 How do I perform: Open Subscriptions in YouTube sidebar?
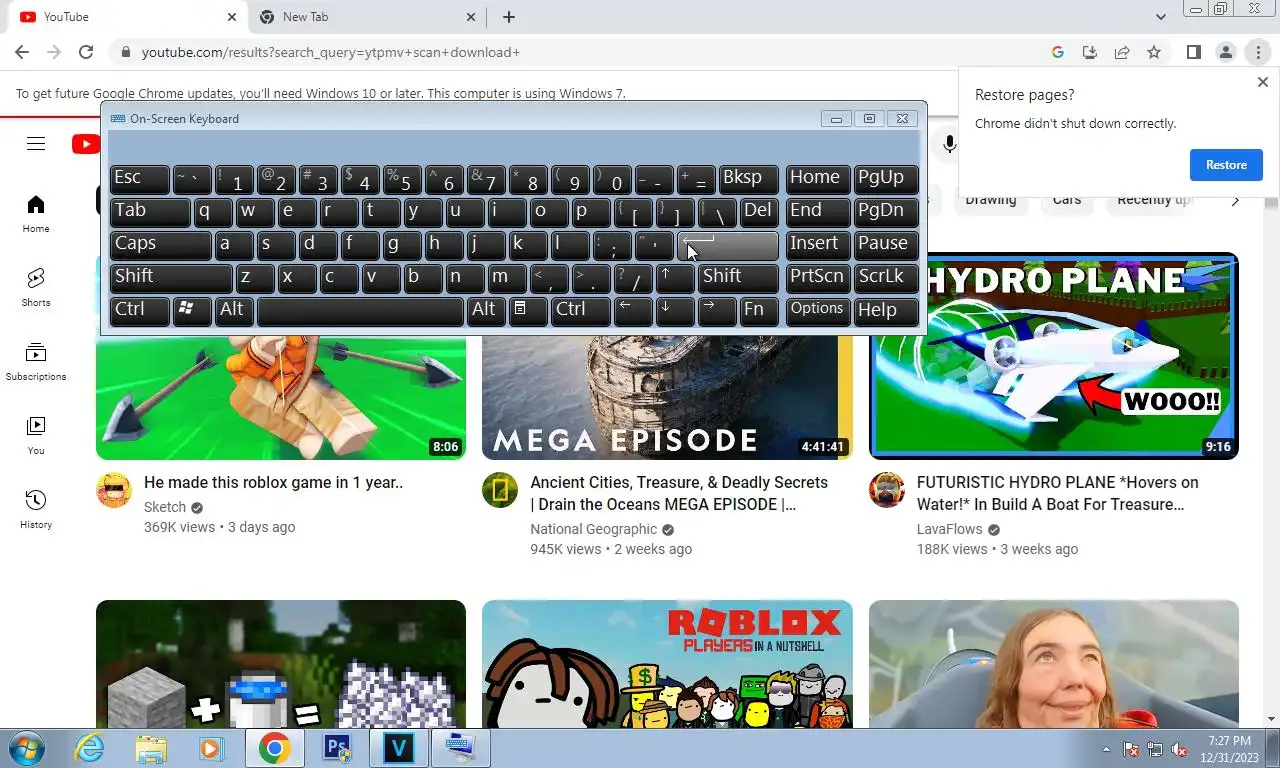tap(36, 362)
